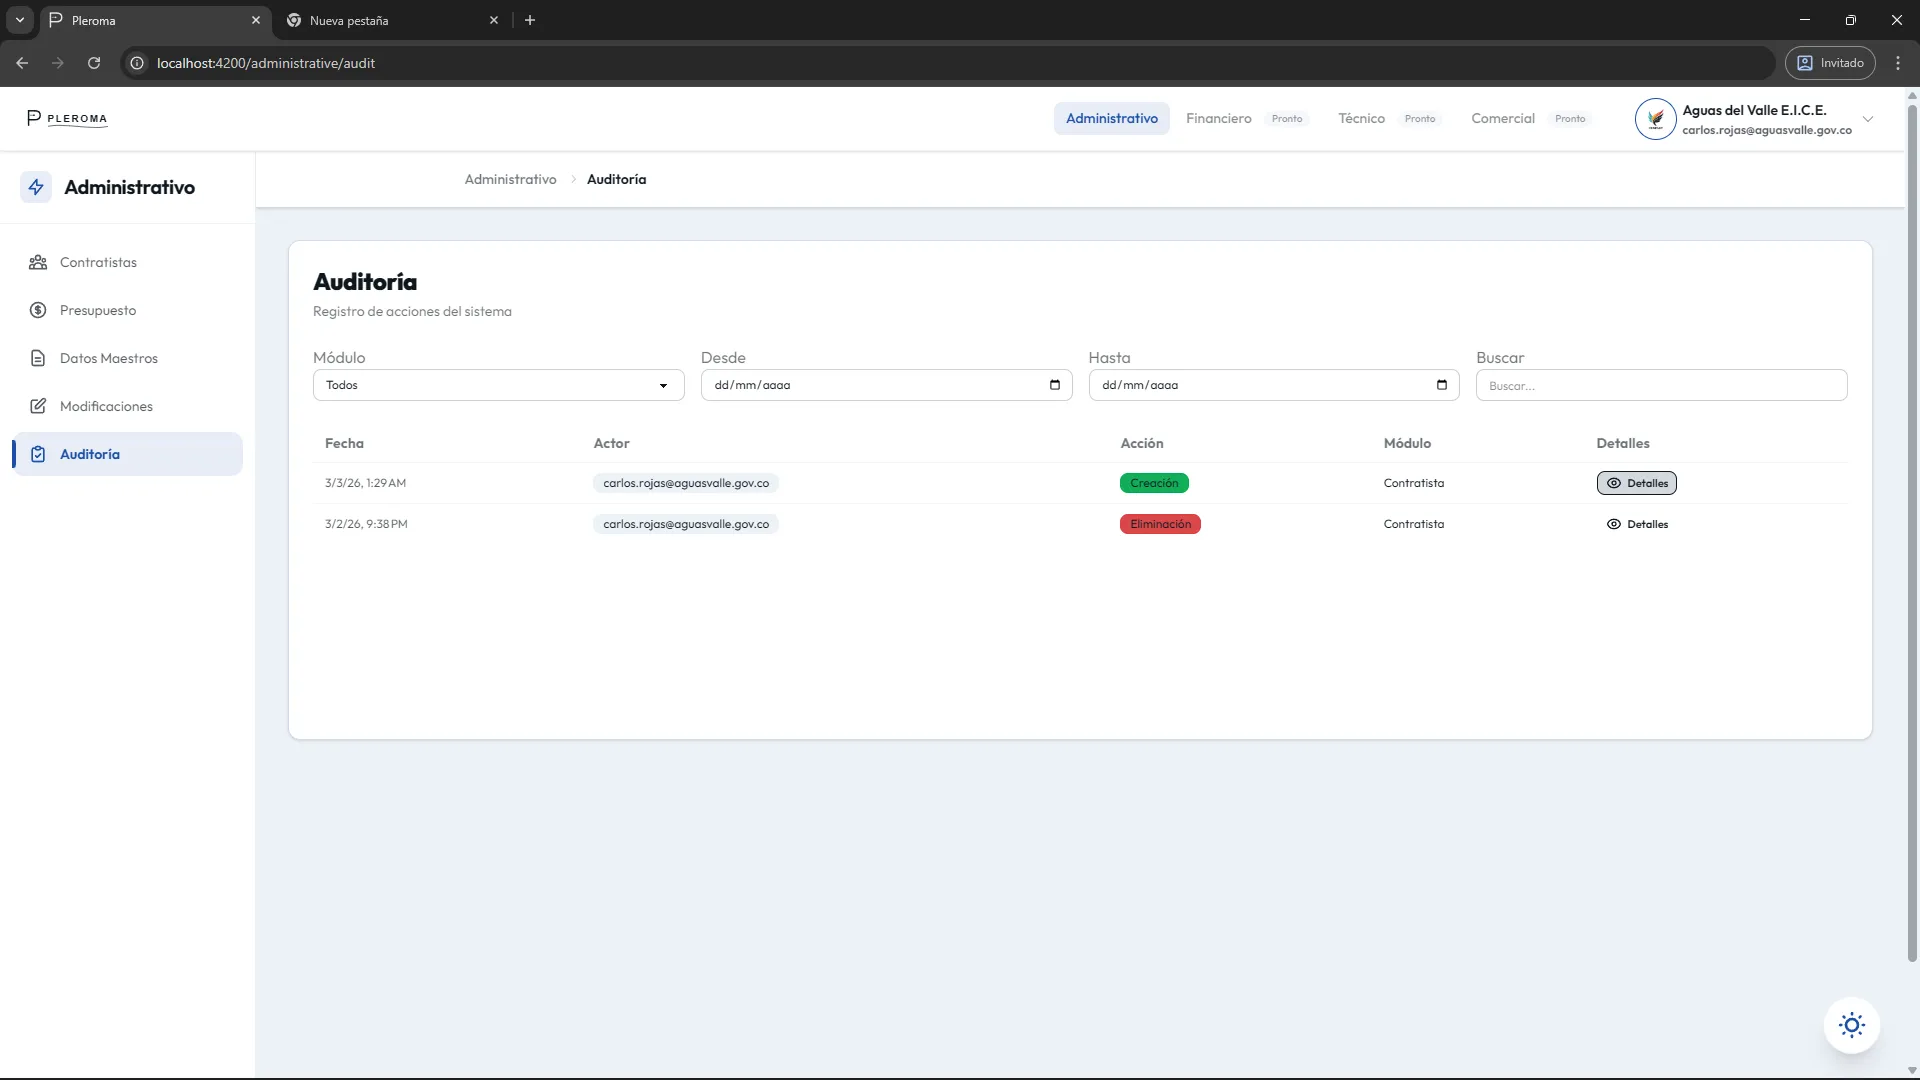The width and height of the screenshot is (1920, 1080).
Task: Click the Modificaciones edit pencil icon
Action: click(x=38, y=406)
